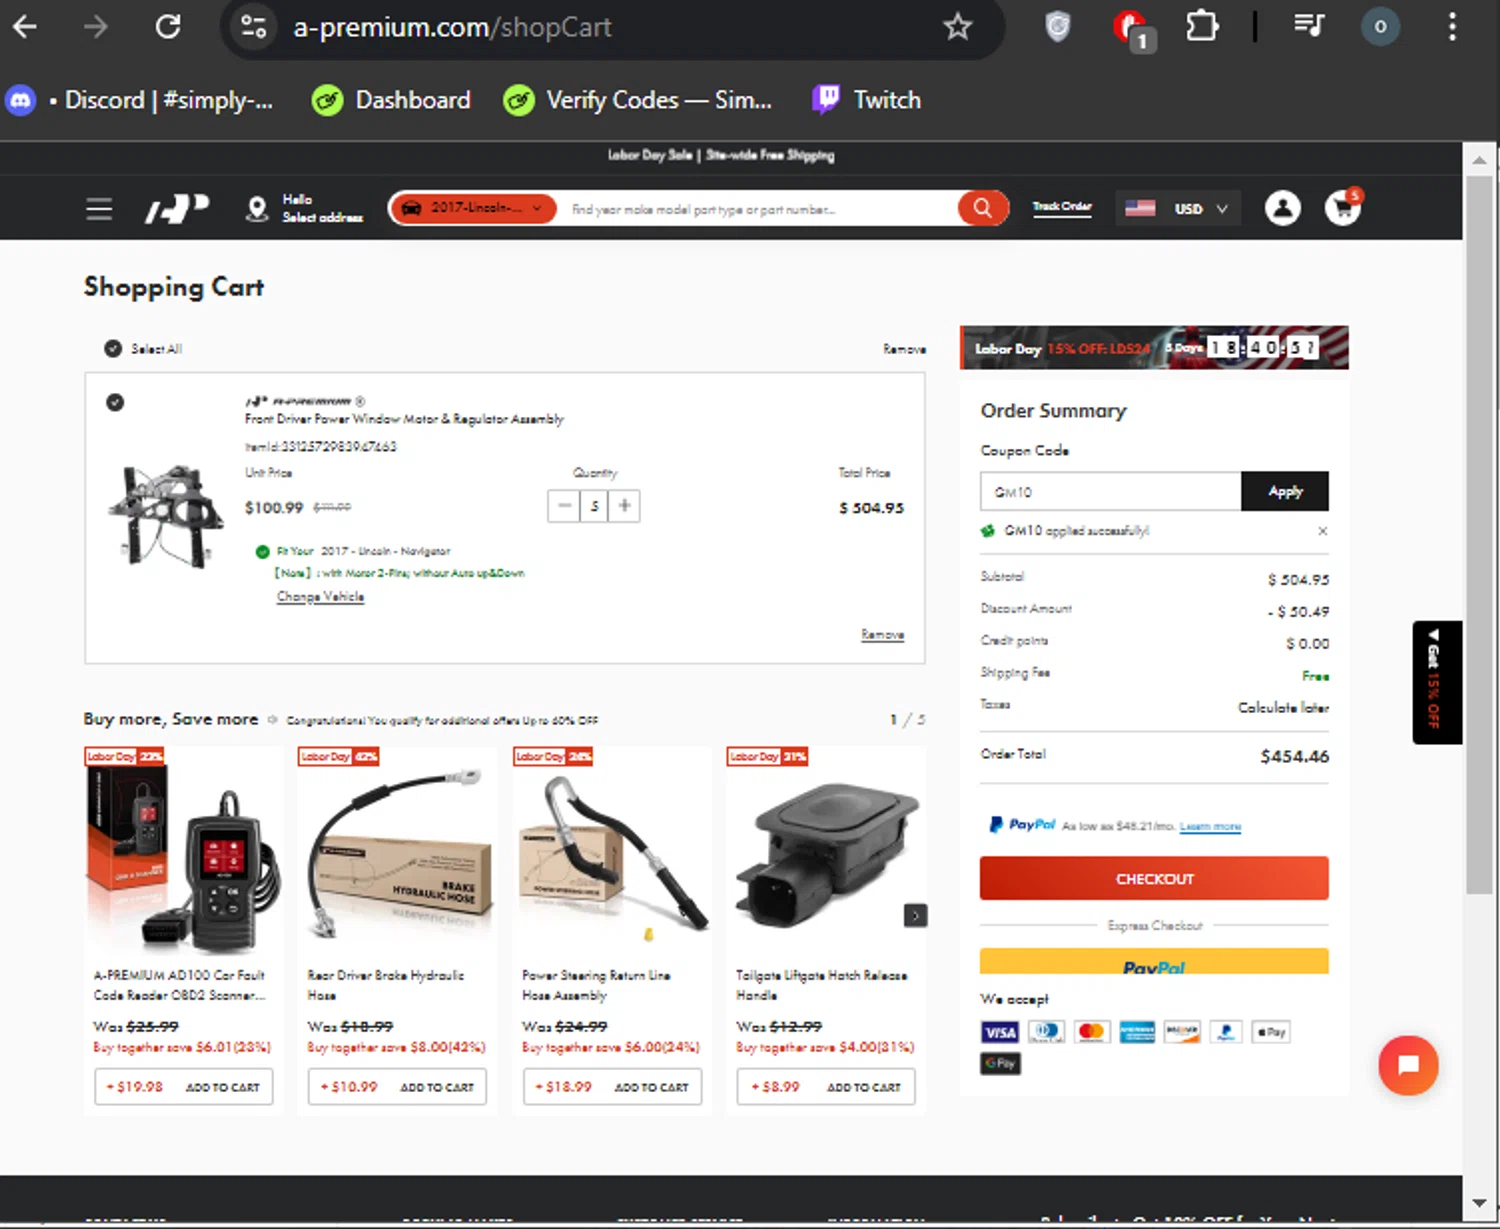Click the orange search magnifier button
1500x1229 pixels.
coord(982,208)
